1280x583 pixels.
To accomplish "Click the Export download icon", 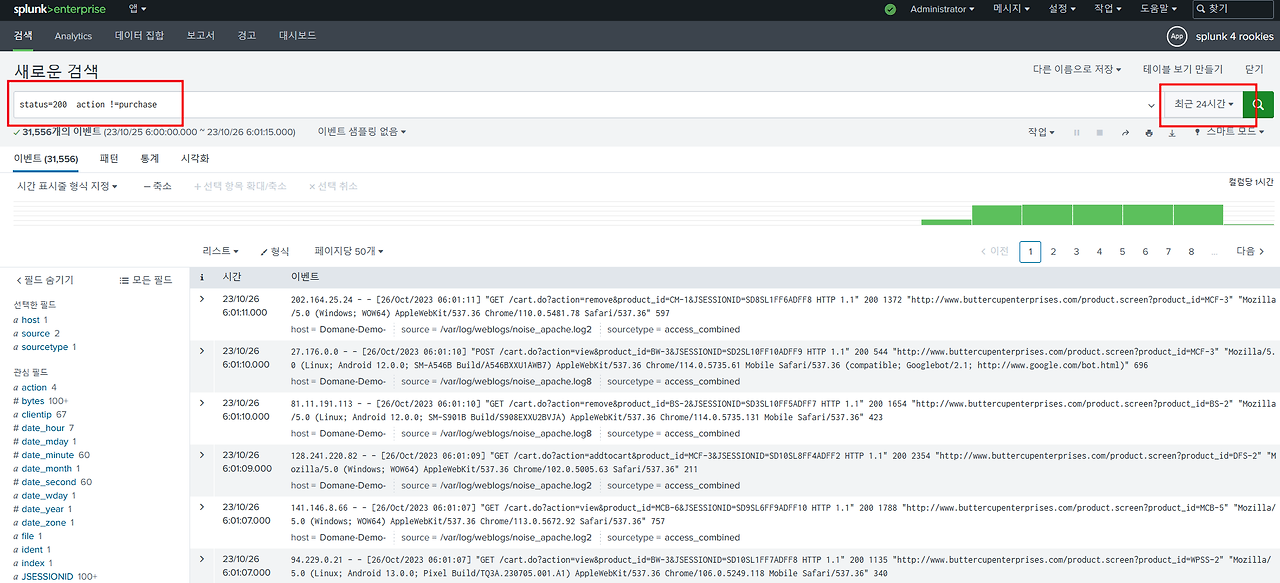I will [x=1172, y=132].
